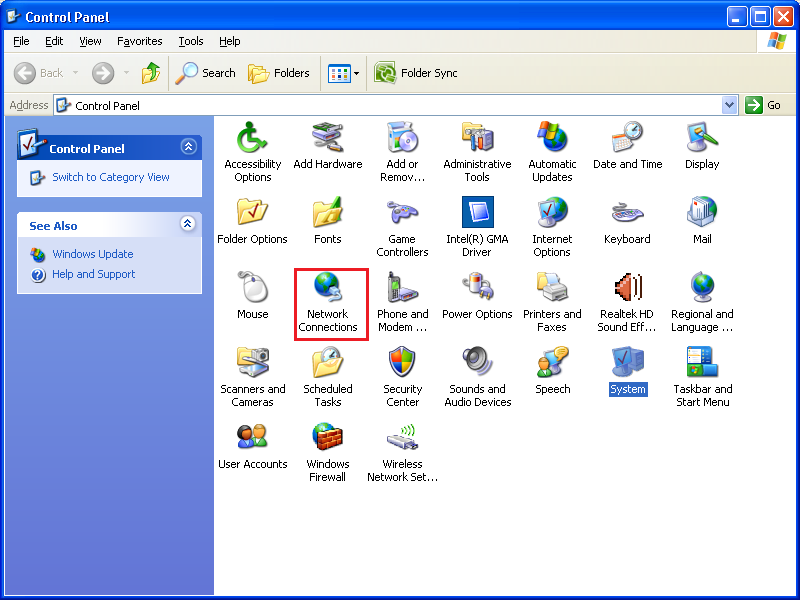
Task: Open Internet Options applet
Action: 552,227
